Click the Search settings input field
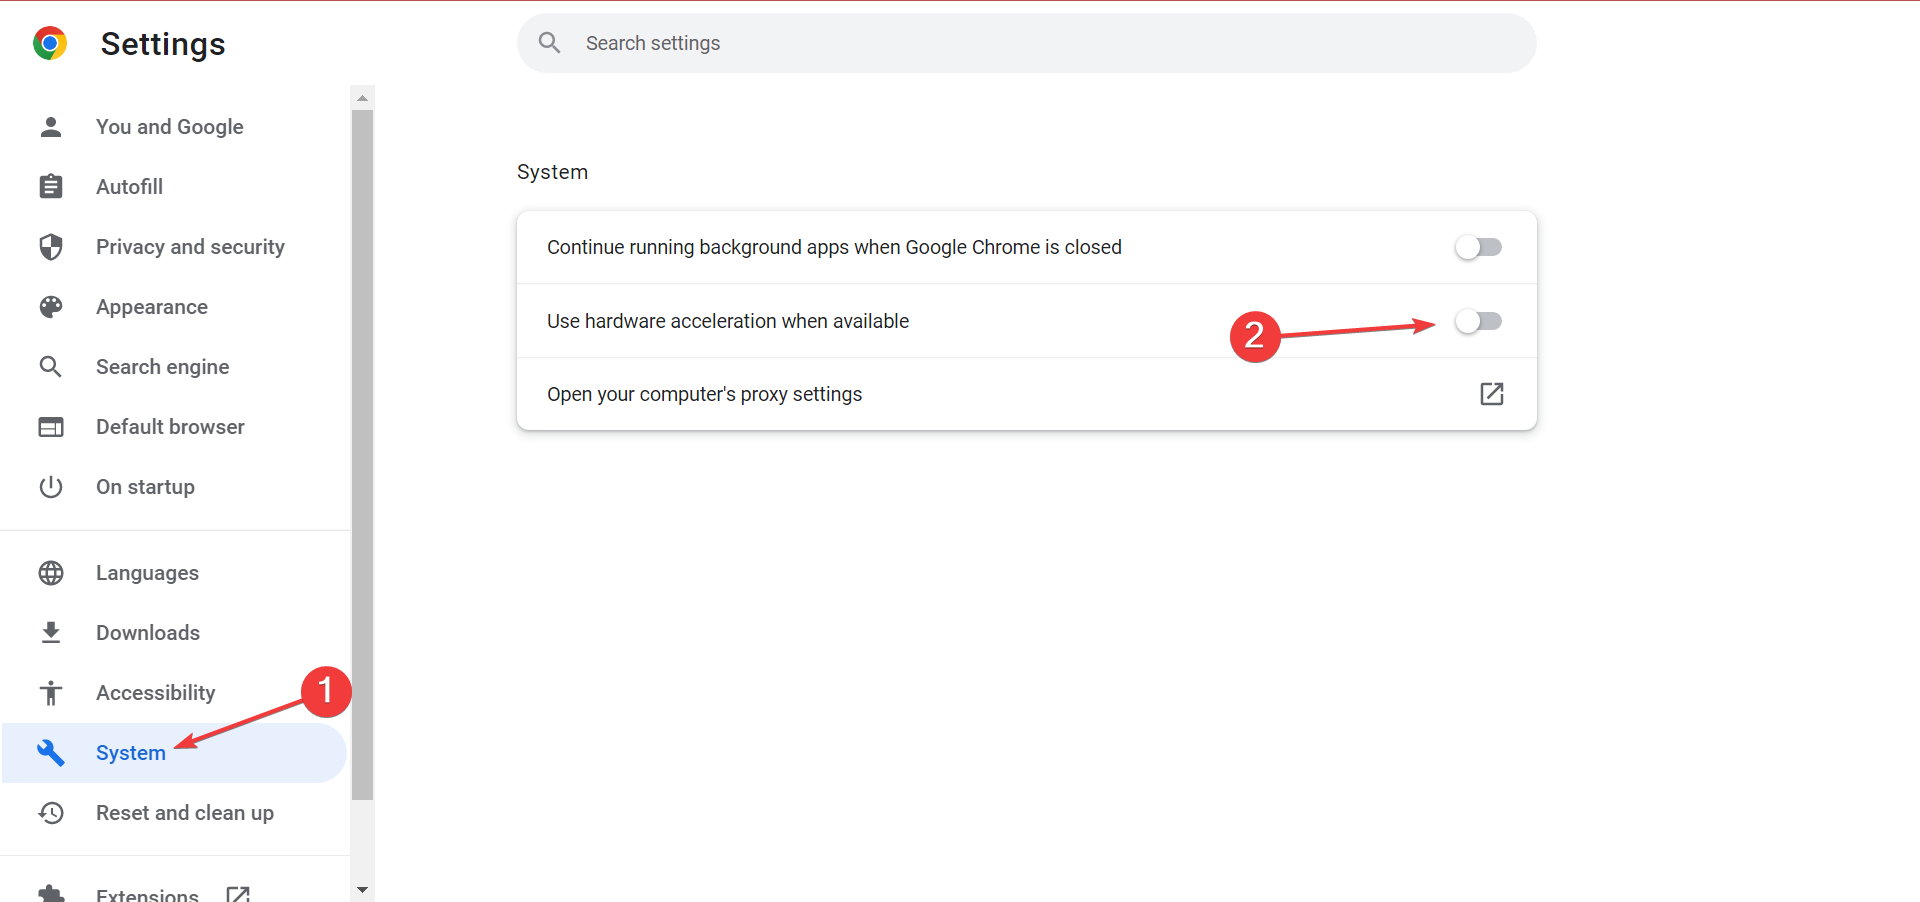1920x902 pixels. [x=1026, y=43]
